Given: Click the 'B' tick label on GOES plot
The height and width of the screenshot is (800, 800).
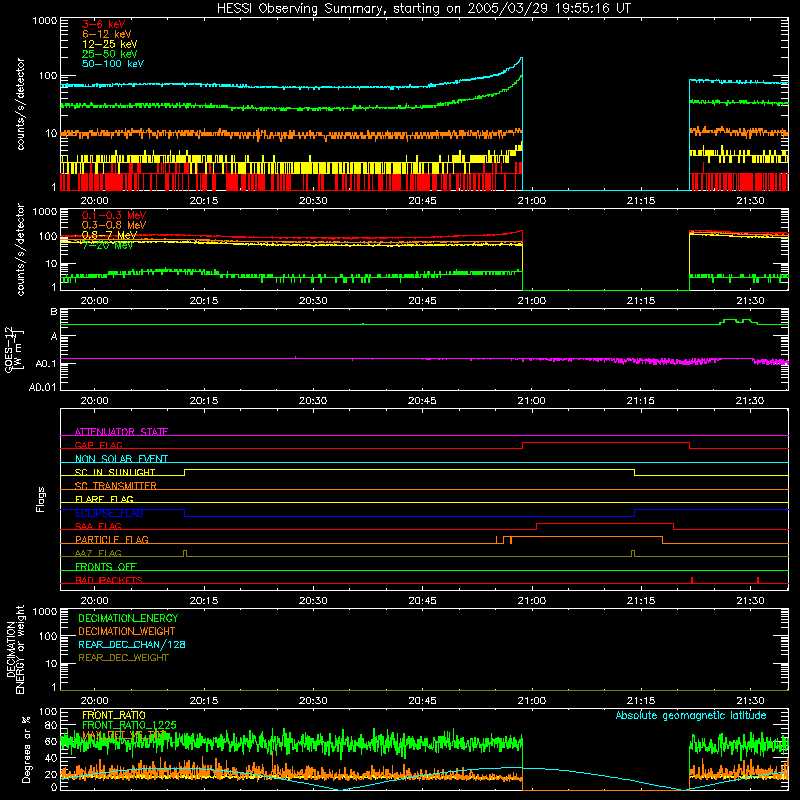Looking at the screenshot, I should tap(54, 312).
